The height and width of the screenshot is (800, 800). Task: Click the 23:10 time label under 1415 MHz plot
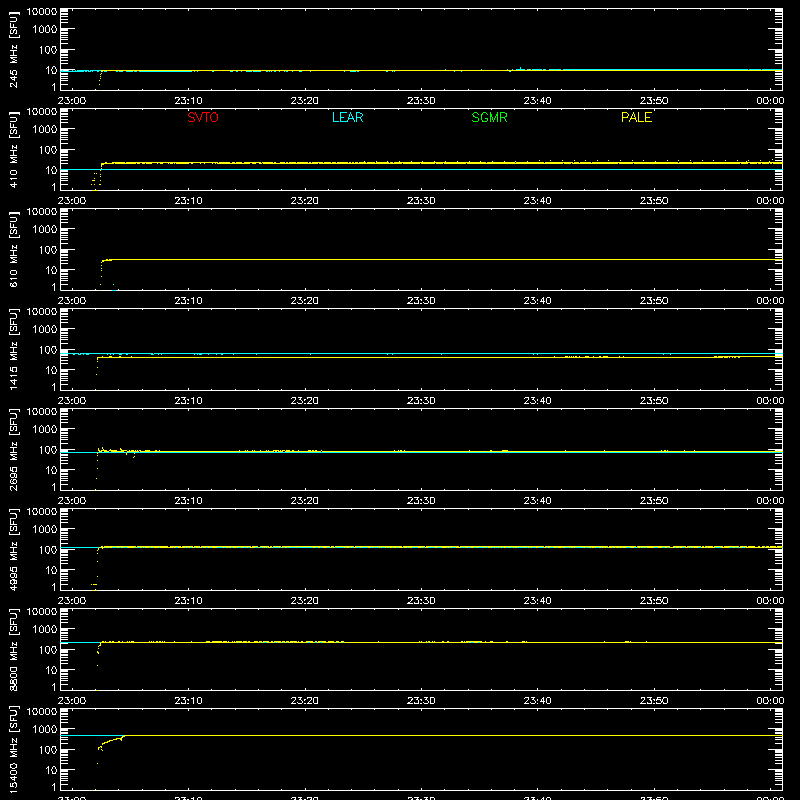click(188, 401)
